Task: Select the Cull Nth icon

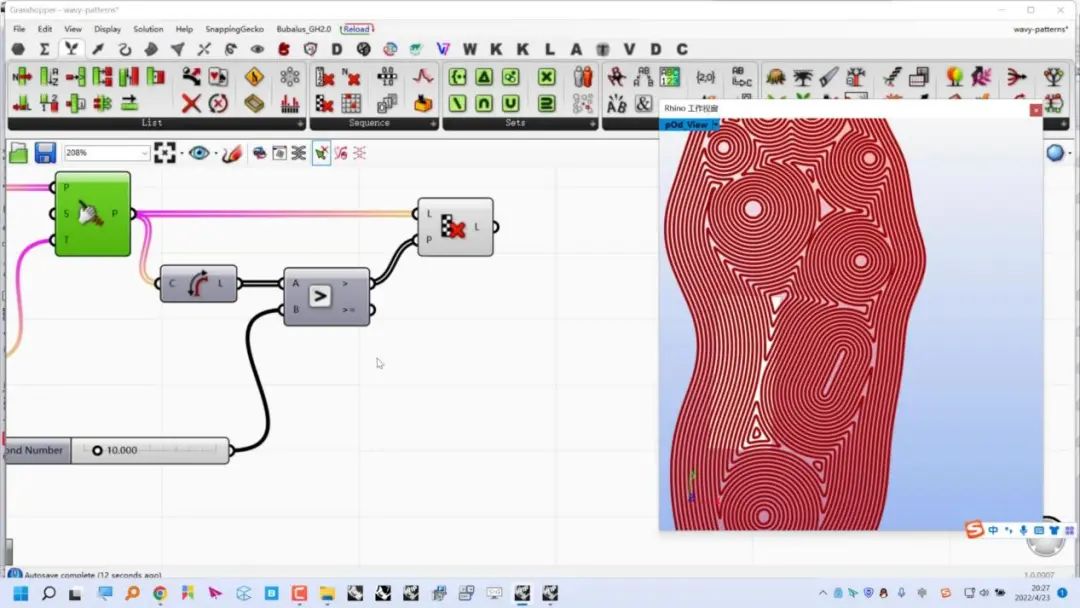Action: click(x=351, y=76)
